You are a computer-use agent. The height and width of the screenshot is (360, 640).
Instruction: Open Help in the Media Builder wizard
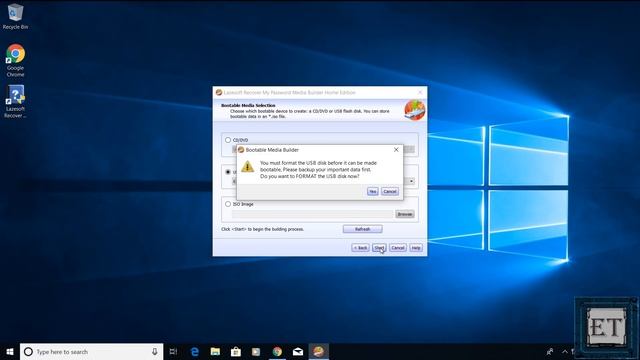[x=416, y=248]
